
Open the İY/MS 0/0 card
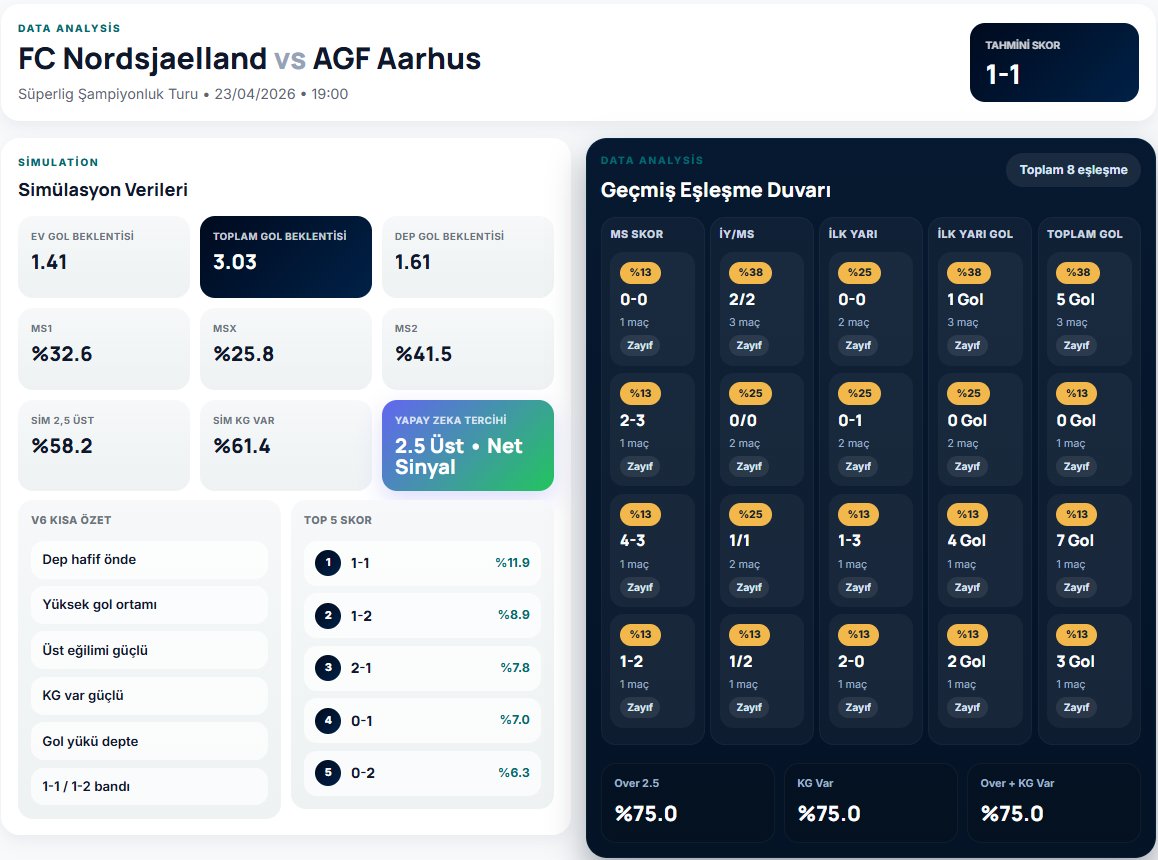coord(761,430)
